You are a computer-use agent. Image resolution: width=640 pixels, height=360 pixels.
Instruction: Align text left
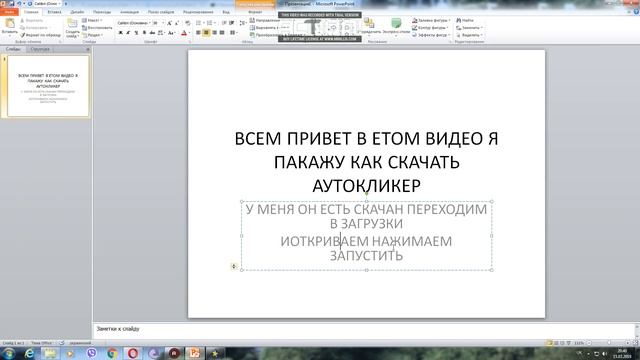pos(198,33)
